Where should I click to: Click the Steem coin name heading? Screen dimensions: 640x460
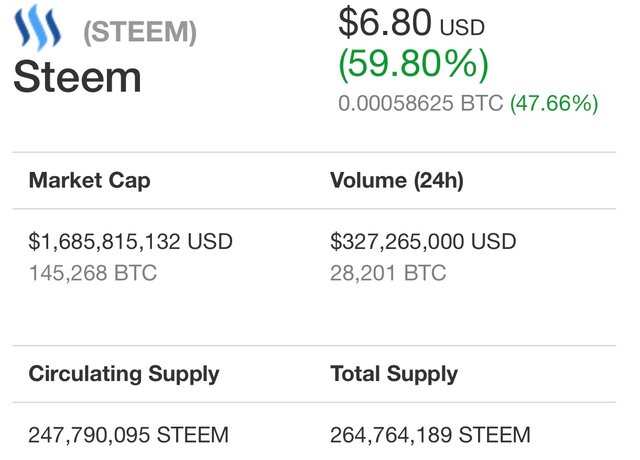77,77
